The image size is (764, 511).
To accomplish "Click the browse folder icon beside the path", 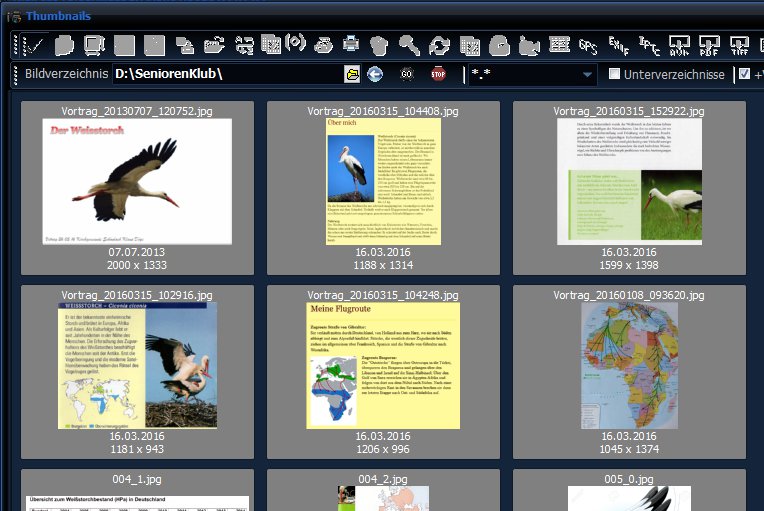I will 352,74.
